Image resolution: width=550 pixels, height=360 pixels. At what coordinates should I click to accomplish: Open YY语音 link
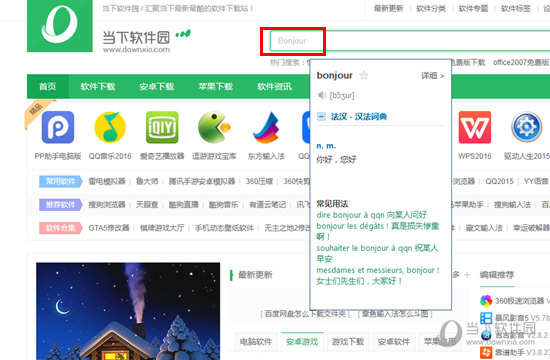(537, 181)
